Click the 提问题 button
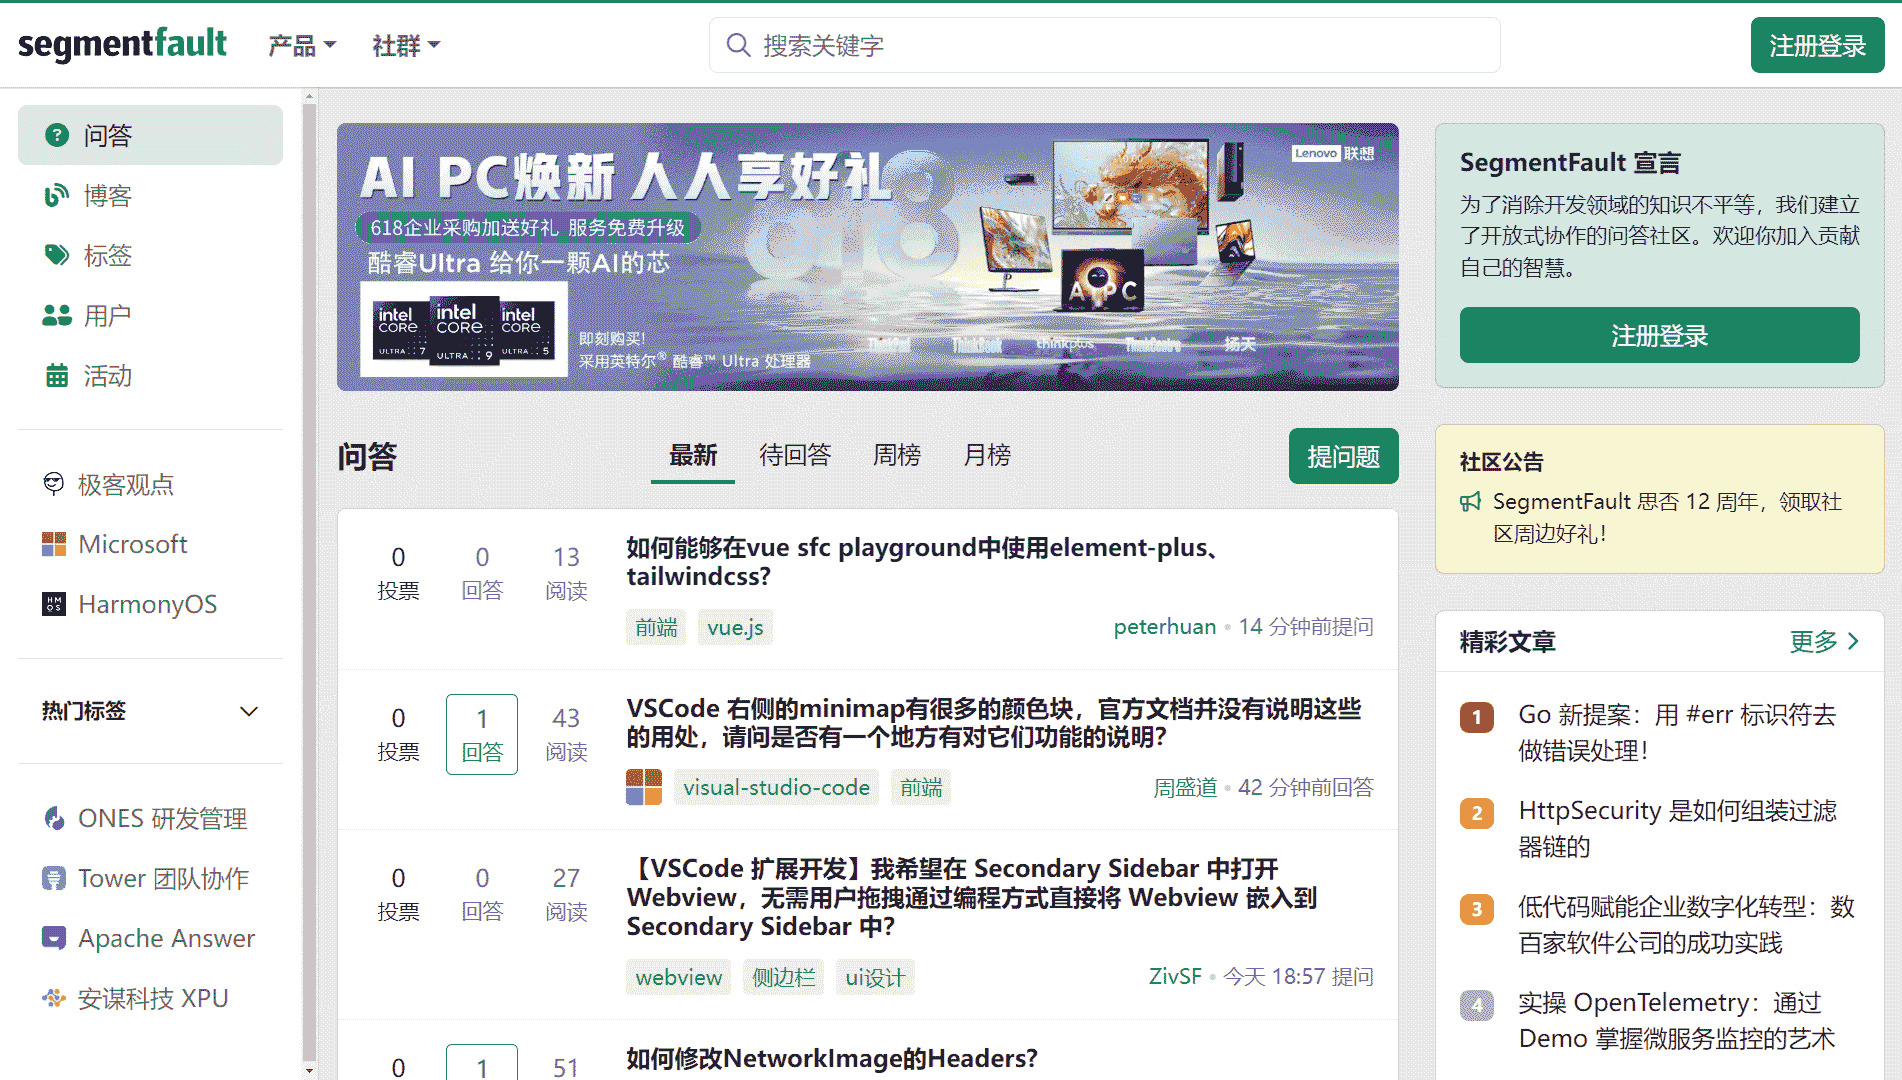Screen dimensions: 1902x1080 (1343, 456)
